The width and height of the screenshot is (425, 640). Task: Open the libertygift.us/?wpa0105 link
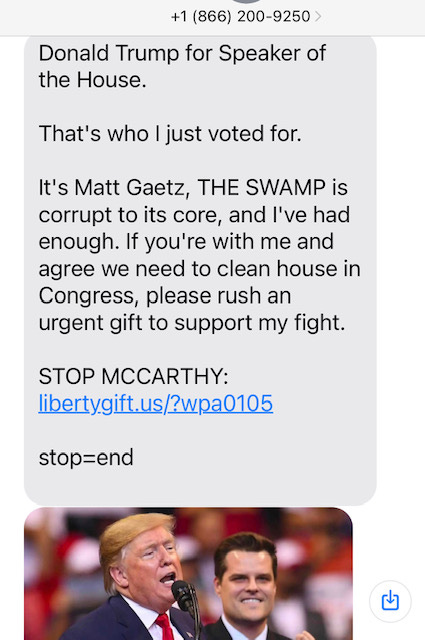pyautogui.click(x=156, y=403)
